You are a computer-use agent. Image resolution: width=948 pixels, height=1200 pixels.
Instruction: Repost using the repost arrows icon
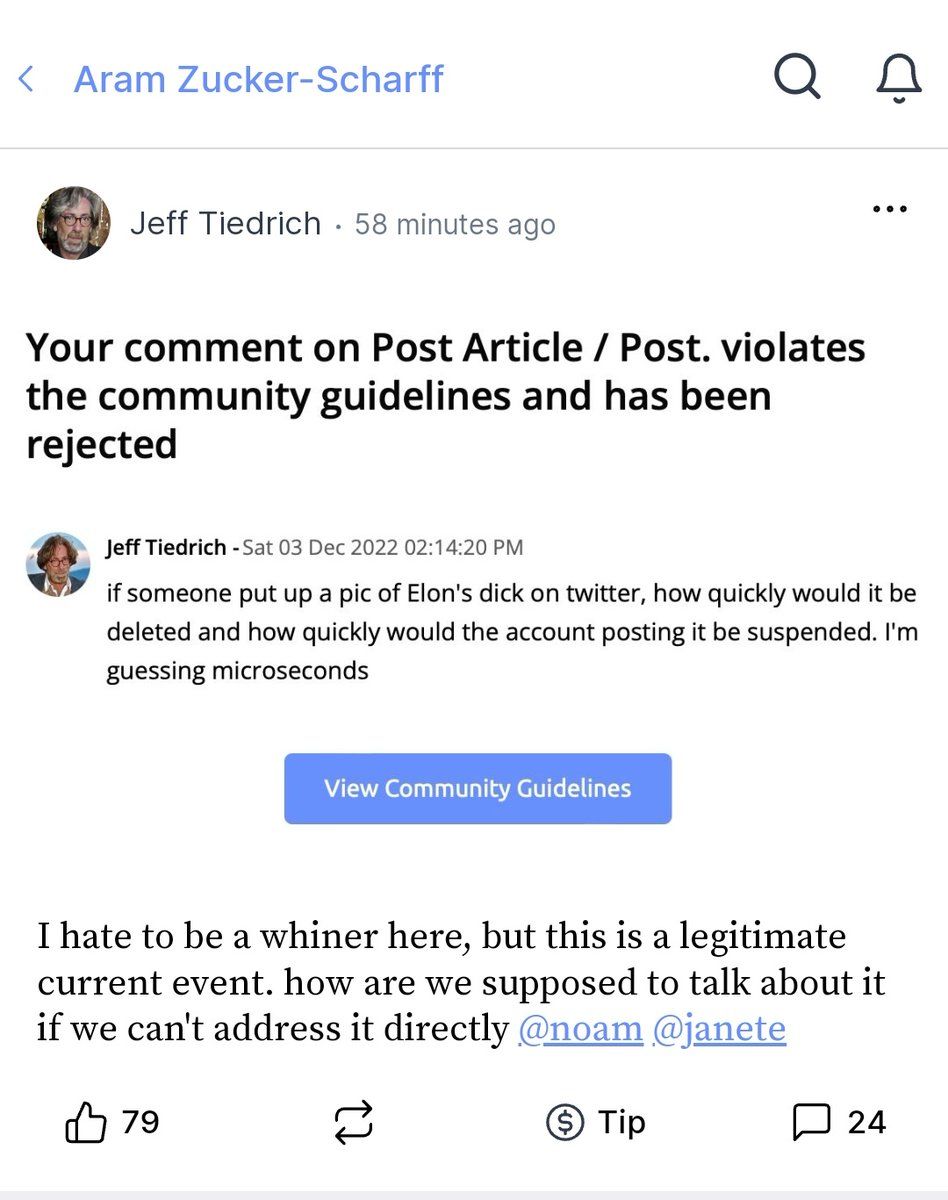(x=353, y=1123)
